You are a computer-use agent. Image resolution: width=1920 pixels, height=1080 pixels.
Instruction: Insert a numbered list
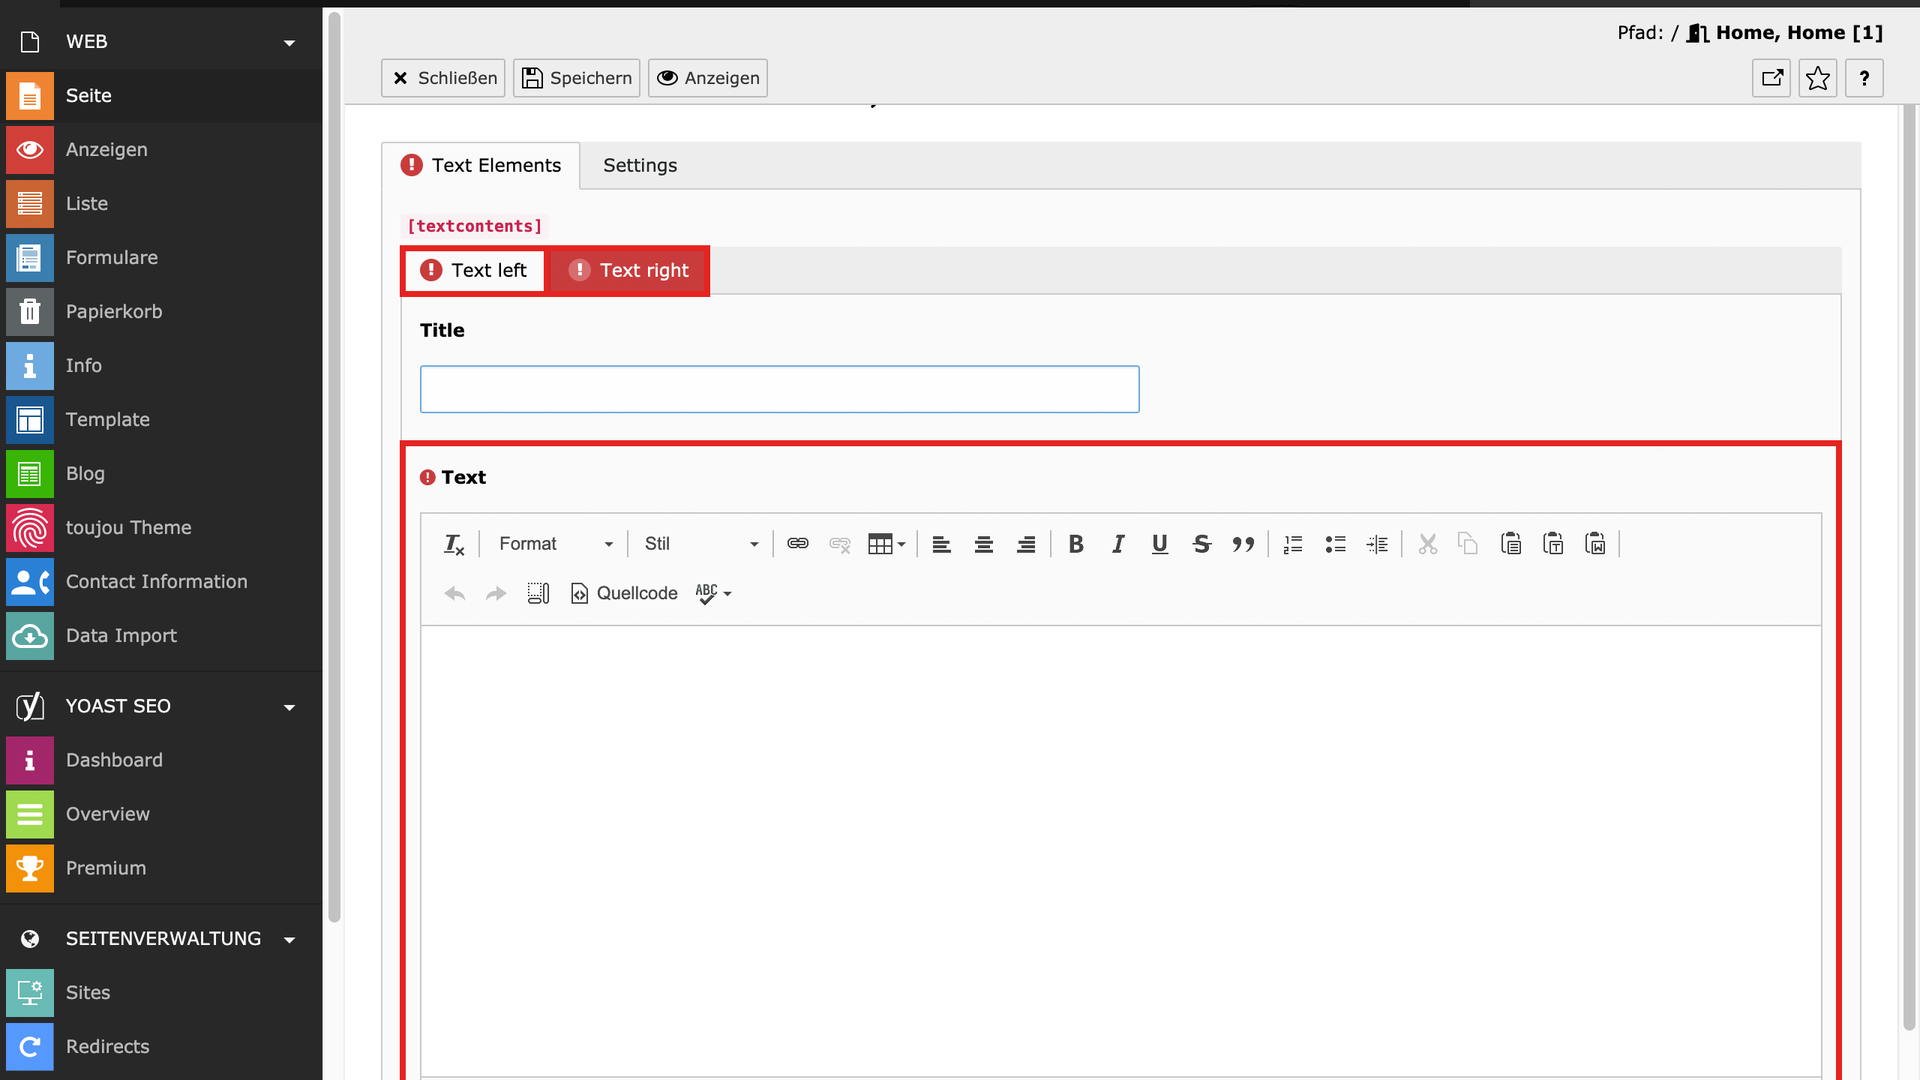[1293, 544]
